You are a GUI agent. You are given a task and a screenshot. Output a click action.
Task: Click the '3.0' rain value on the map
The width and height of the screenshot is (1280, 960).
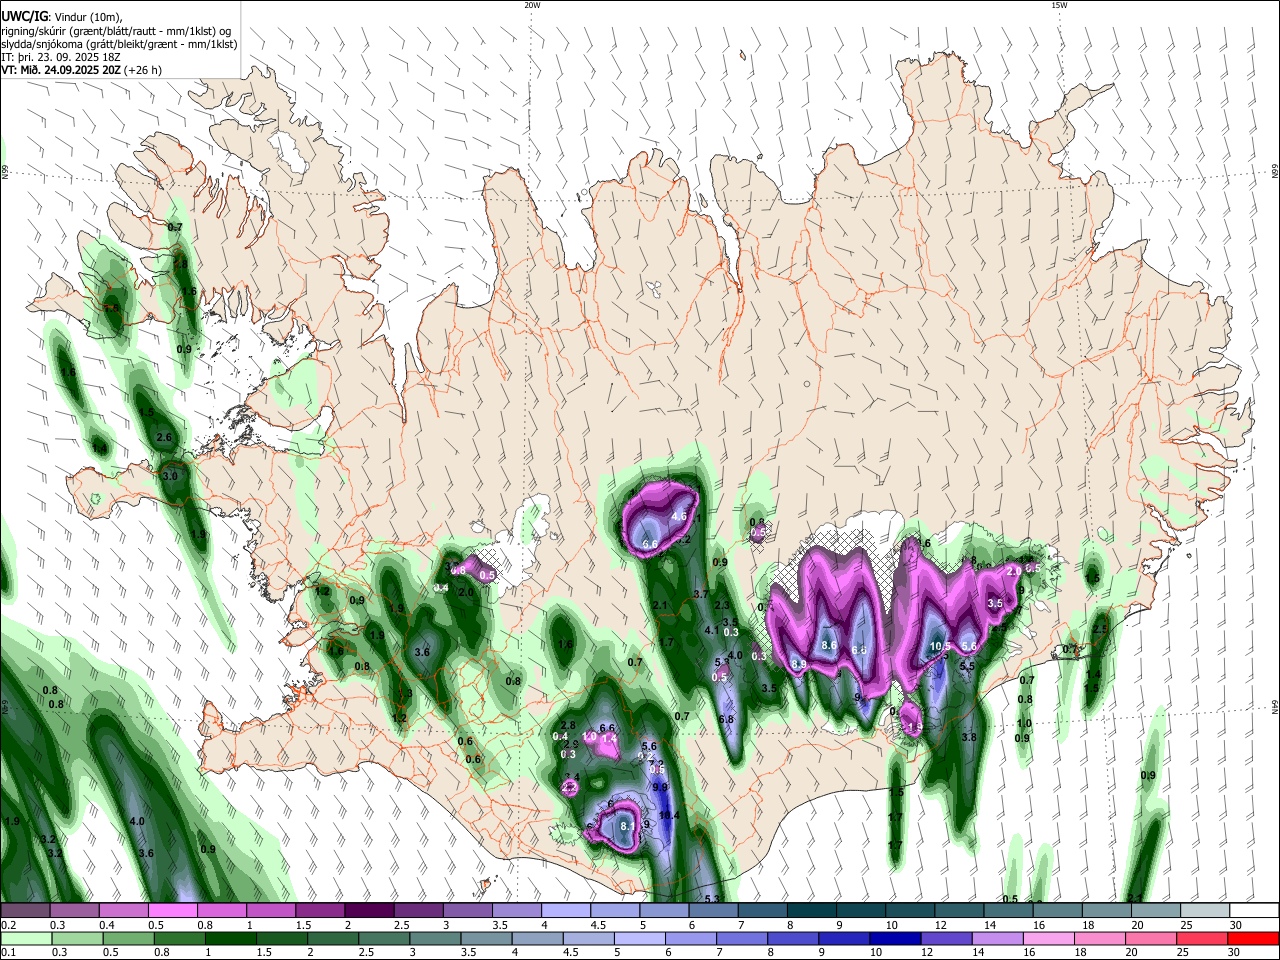coord(170,477)
